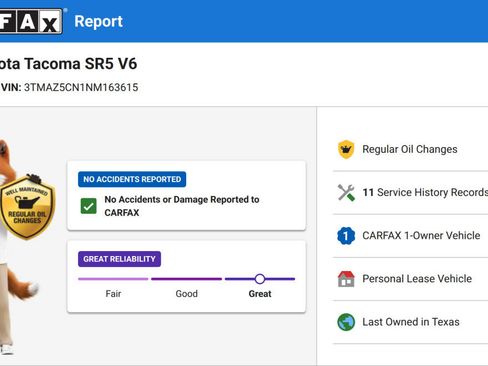This screenshot has height=366, width=488.
Task: Select the NO ACCIDENTS REPORTED blue badge
Action: (x=132, y=179)
